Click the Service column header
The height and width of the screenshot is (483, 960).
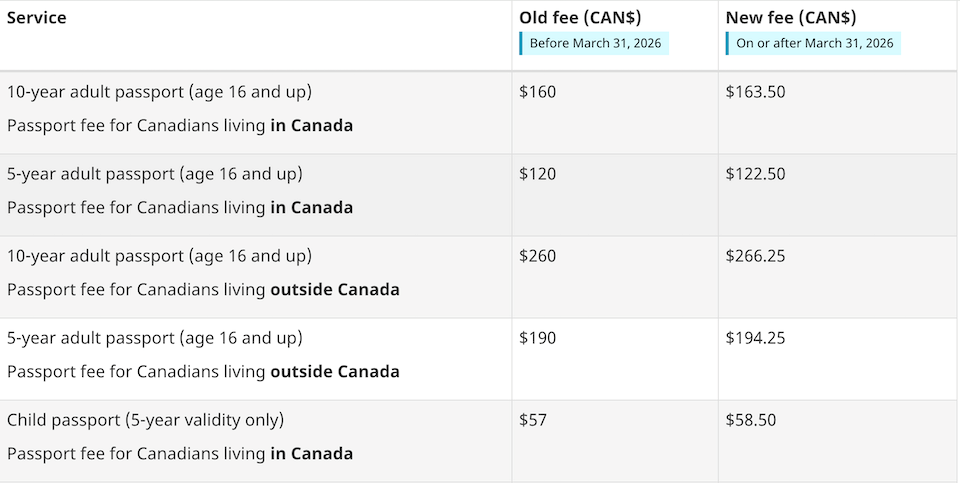coord(37,18)
